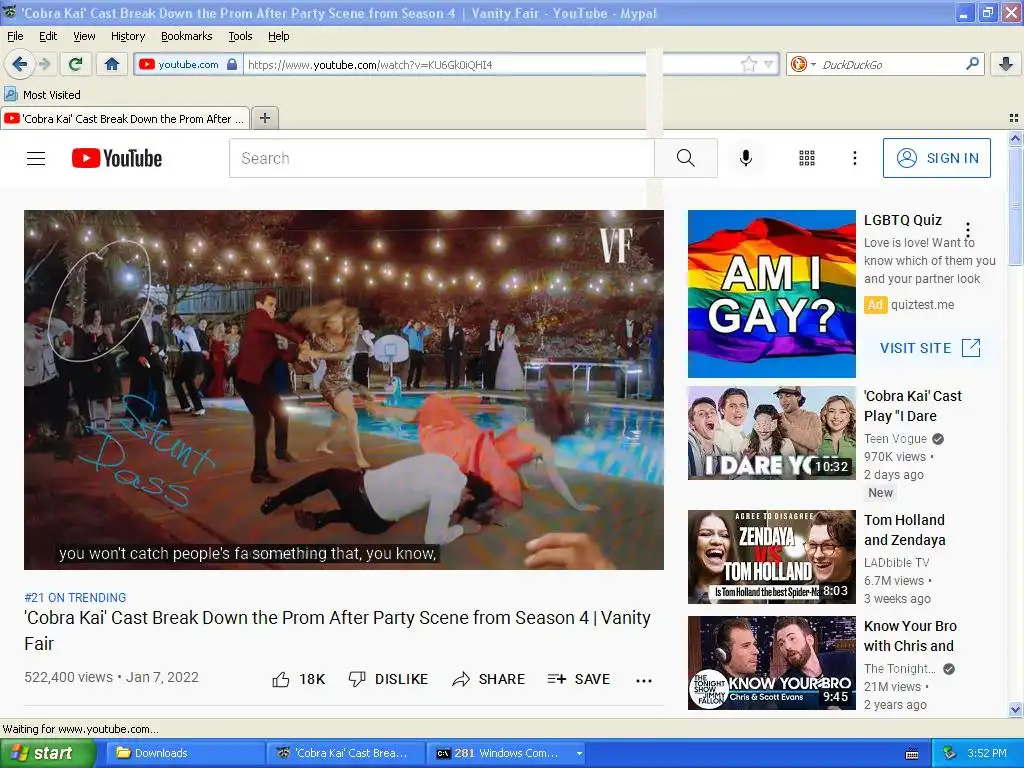Click the DISLIKE thumbs down button
This screenshot has width=1024, height=768.
[x=388, y=679]
